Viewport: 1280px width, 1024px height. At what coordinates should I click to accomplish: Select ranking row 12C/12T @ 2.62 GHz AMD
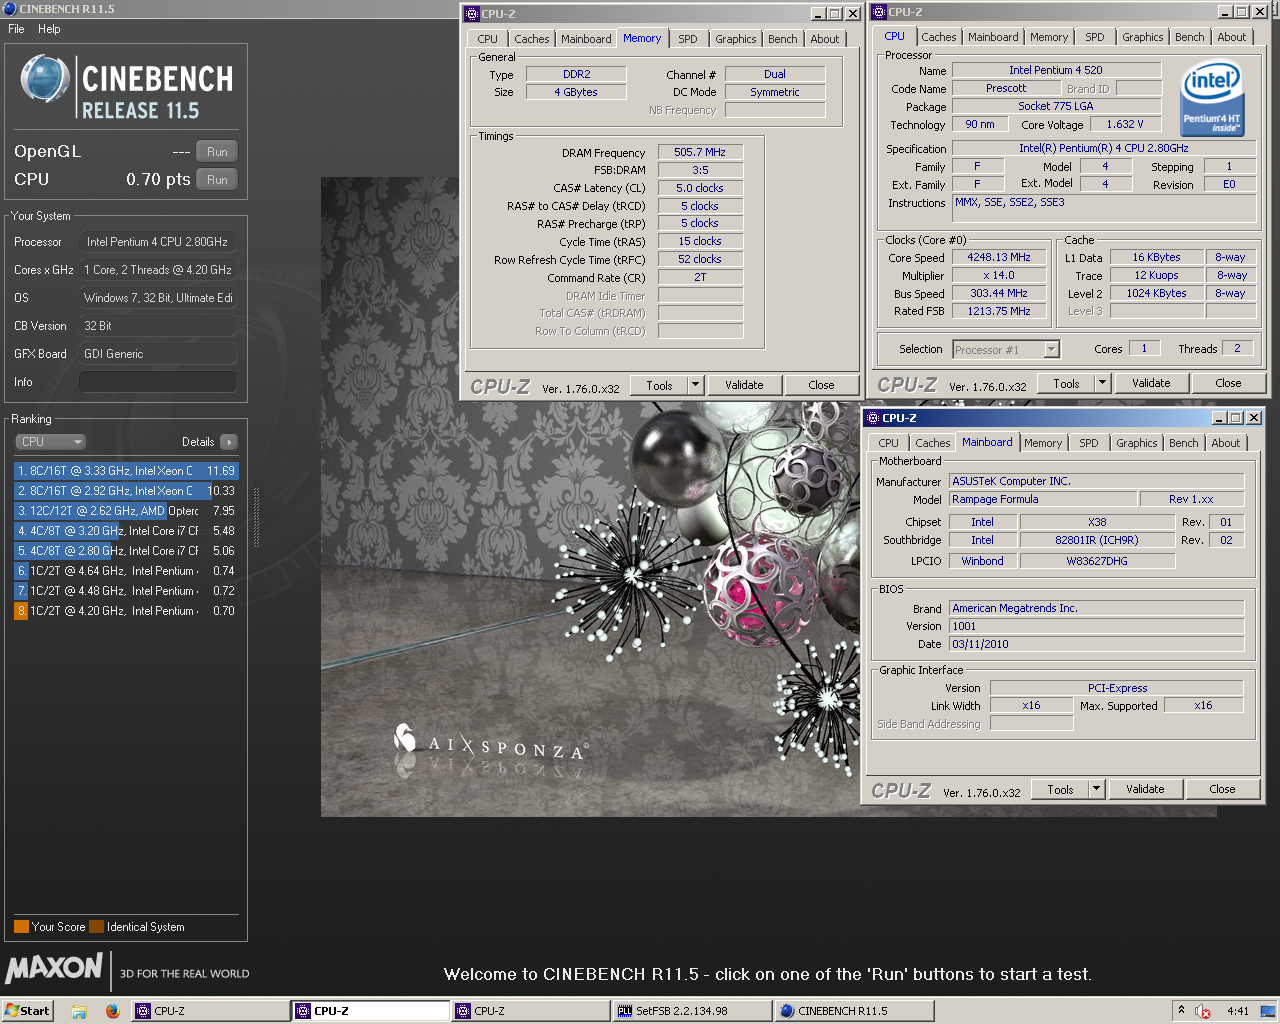click(126, 511)
